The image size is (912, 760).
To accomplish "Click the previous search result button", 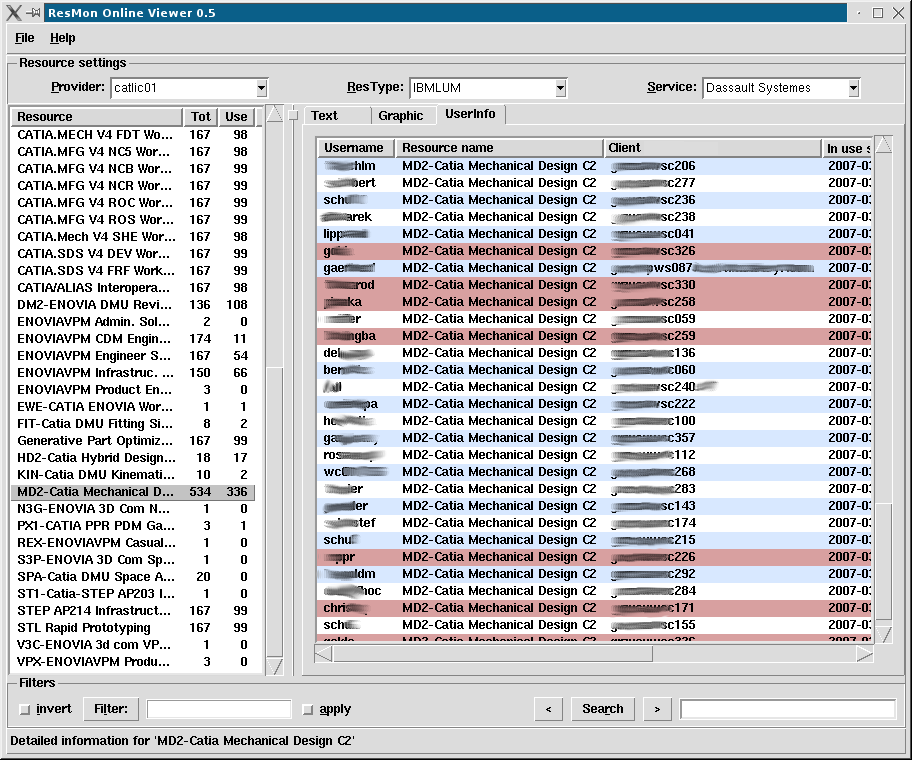I will pyautogui.click(x=548, y=709).
